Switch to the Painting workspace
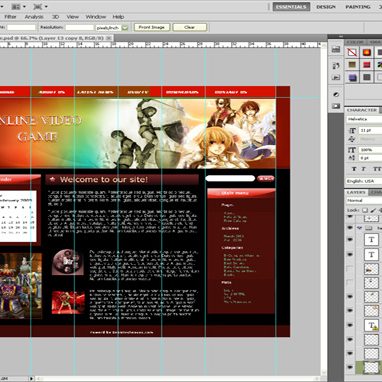The width and height of the screenshot is (382, 382). [358, 7]
